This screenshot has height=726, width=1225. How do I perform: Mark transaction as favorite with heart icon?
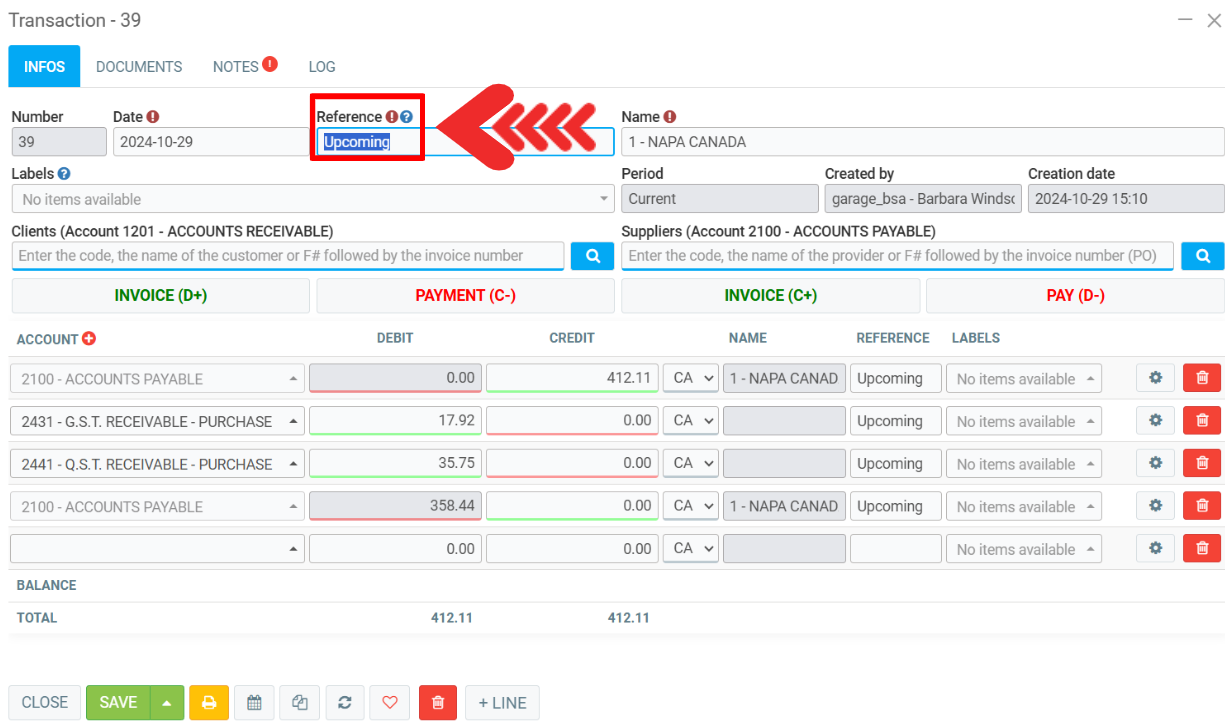[390, 702]
